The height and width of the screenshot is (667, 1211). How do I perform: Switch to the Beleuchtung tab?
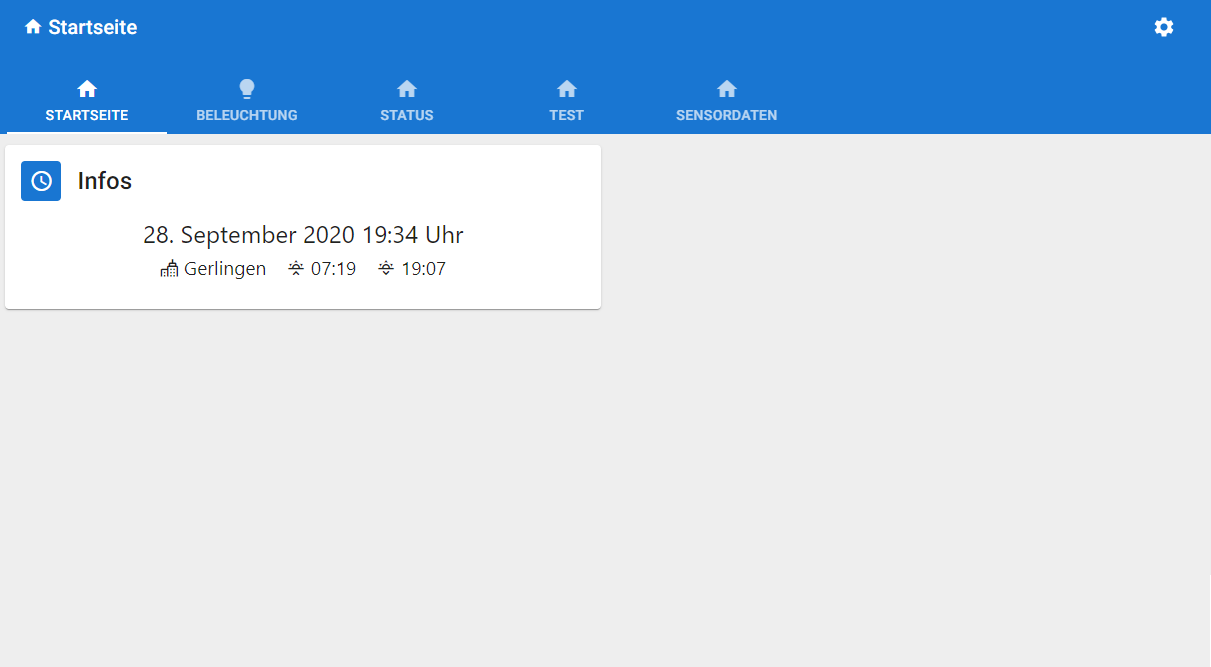247,115
